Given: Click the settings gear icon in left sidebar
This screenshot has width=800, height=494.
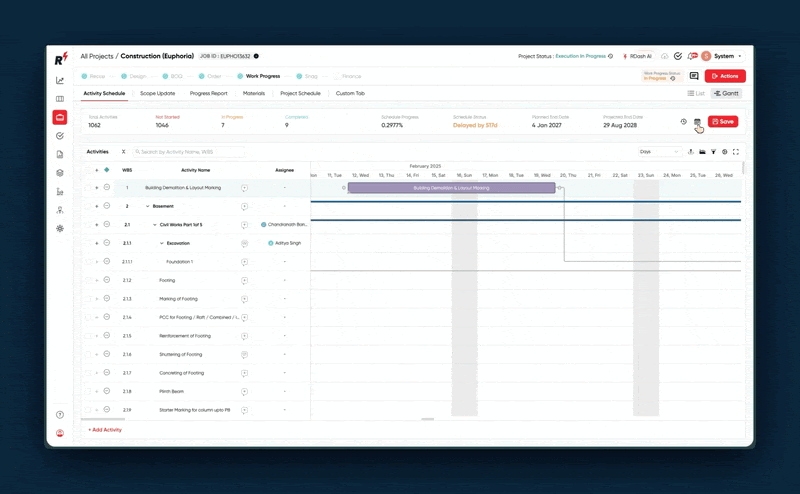Looking at the screenshot, I should (x=60, y=228).
